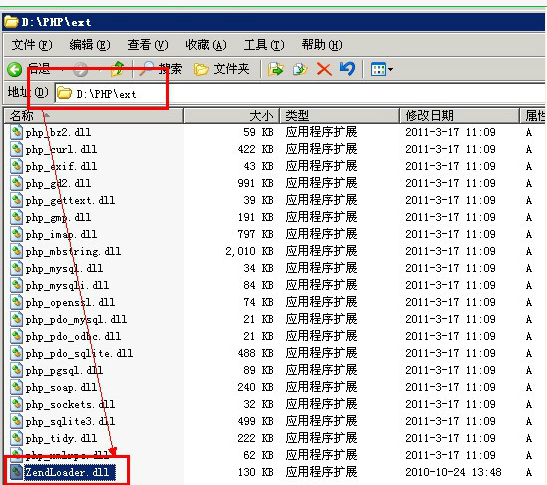Image resolution: width=547 pixels, height=485 pixels.
Task: Open the 工具(T) menu
Action: click(x=264, y=45)
